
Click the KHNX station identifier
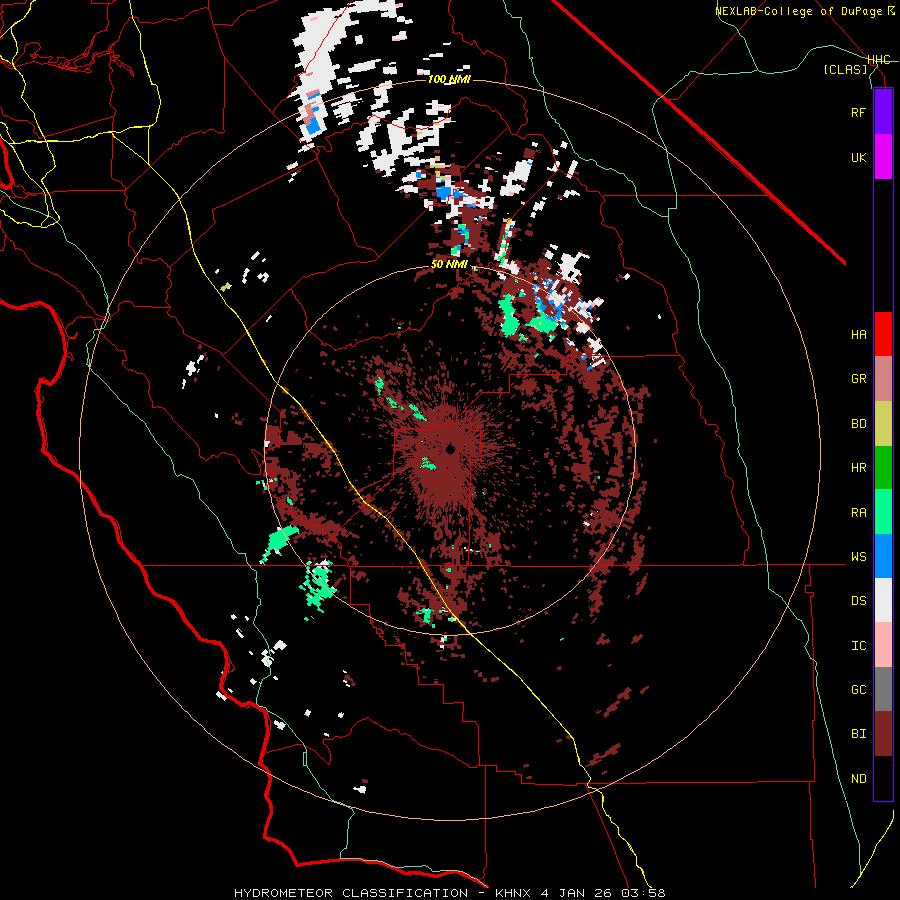click(x=514, y=893)
